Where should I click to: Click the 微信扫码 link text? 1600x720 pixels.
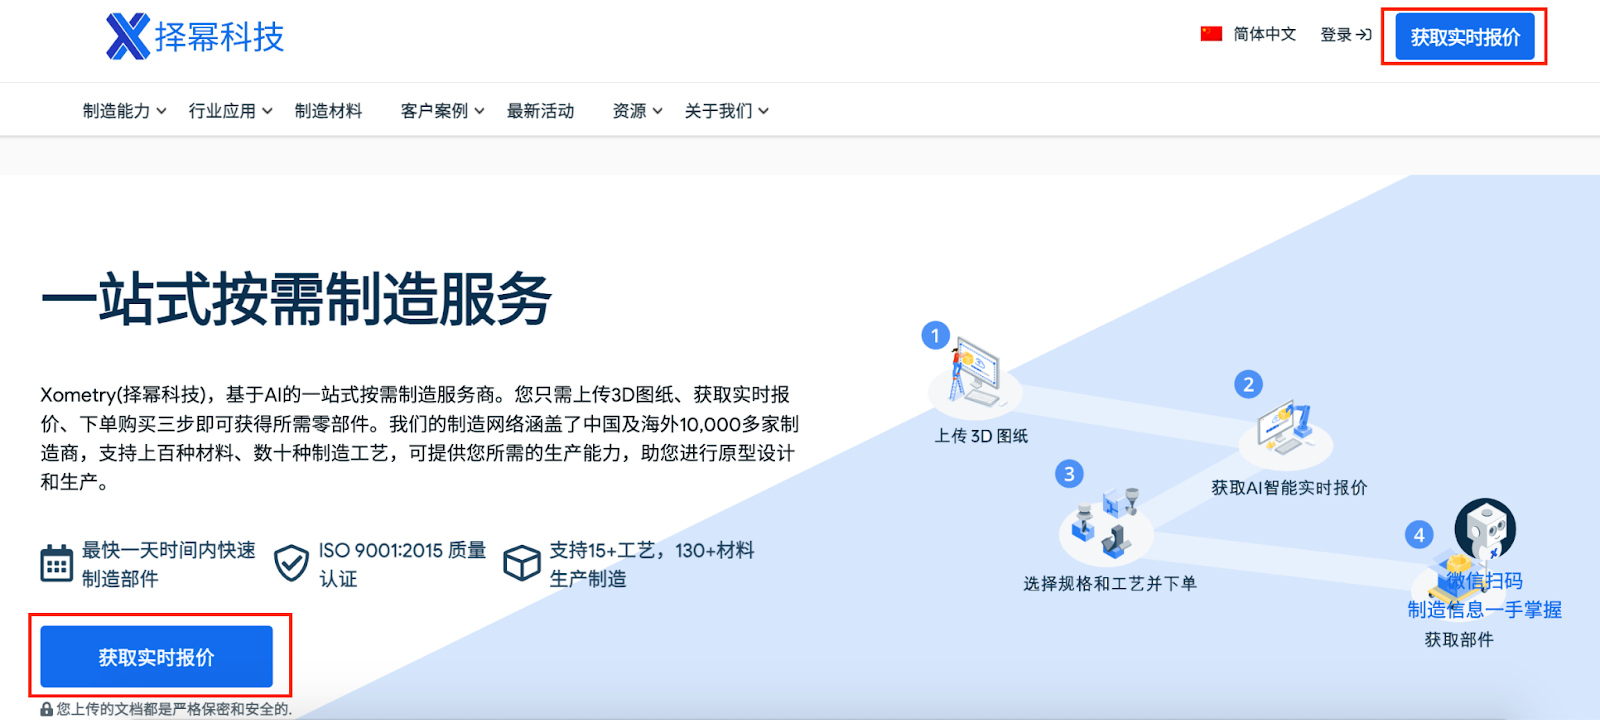1485,581
